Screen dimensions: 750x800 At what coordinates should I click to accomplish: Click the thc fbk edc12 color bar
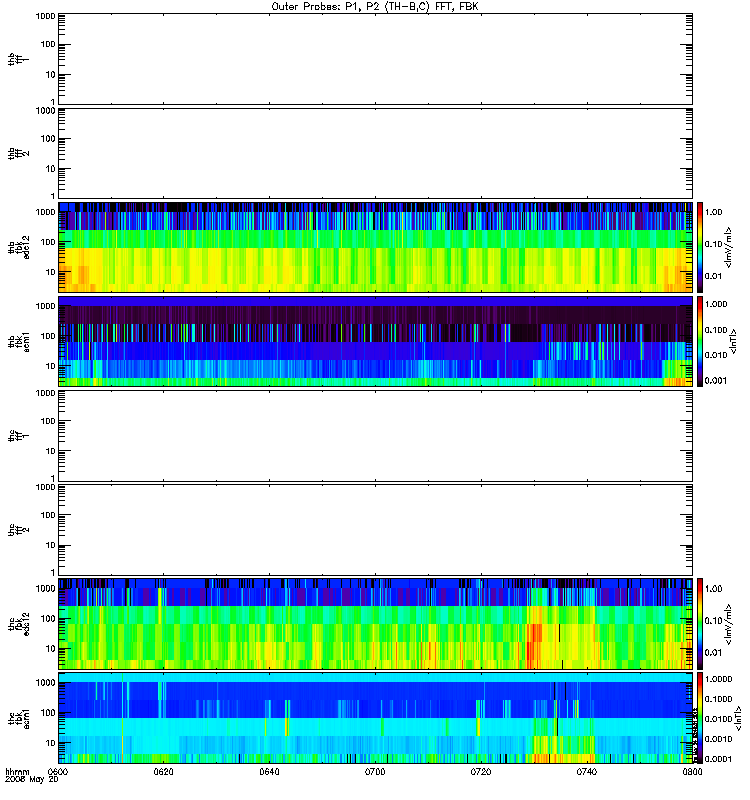(700, 623)
